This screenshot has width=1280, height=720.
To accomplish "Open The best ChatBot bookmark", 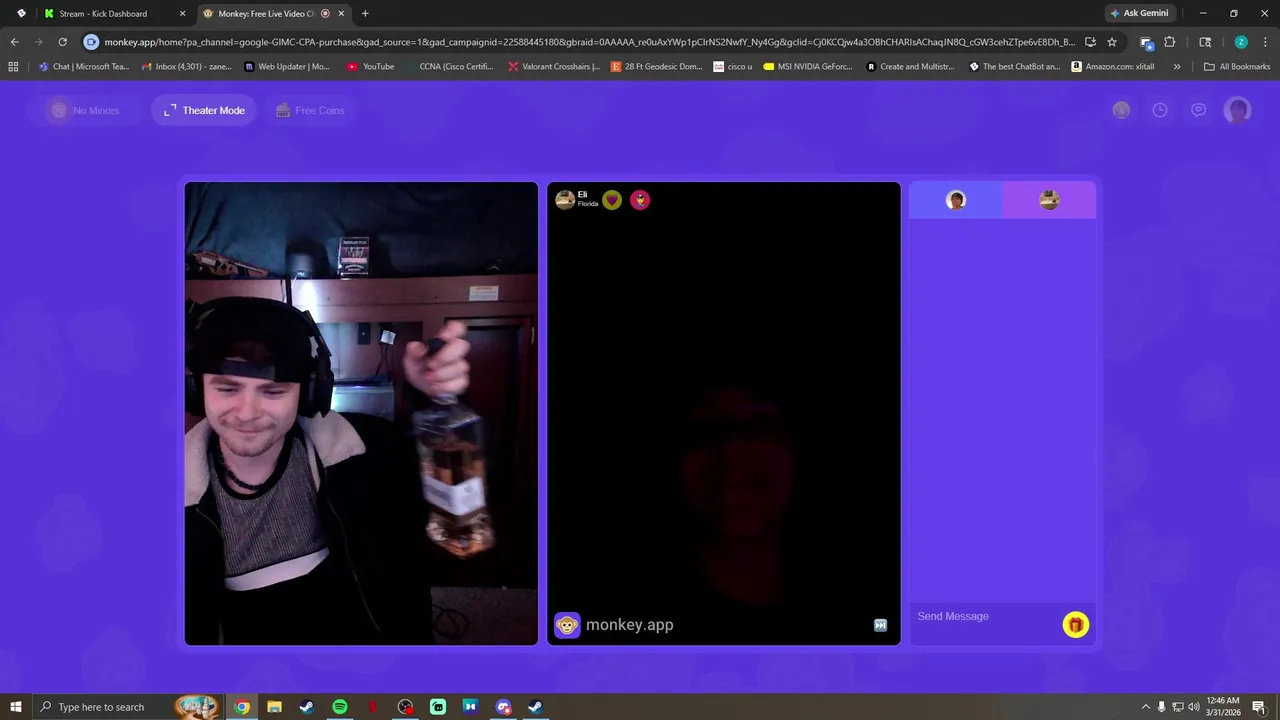I will tap(1014, 67).
